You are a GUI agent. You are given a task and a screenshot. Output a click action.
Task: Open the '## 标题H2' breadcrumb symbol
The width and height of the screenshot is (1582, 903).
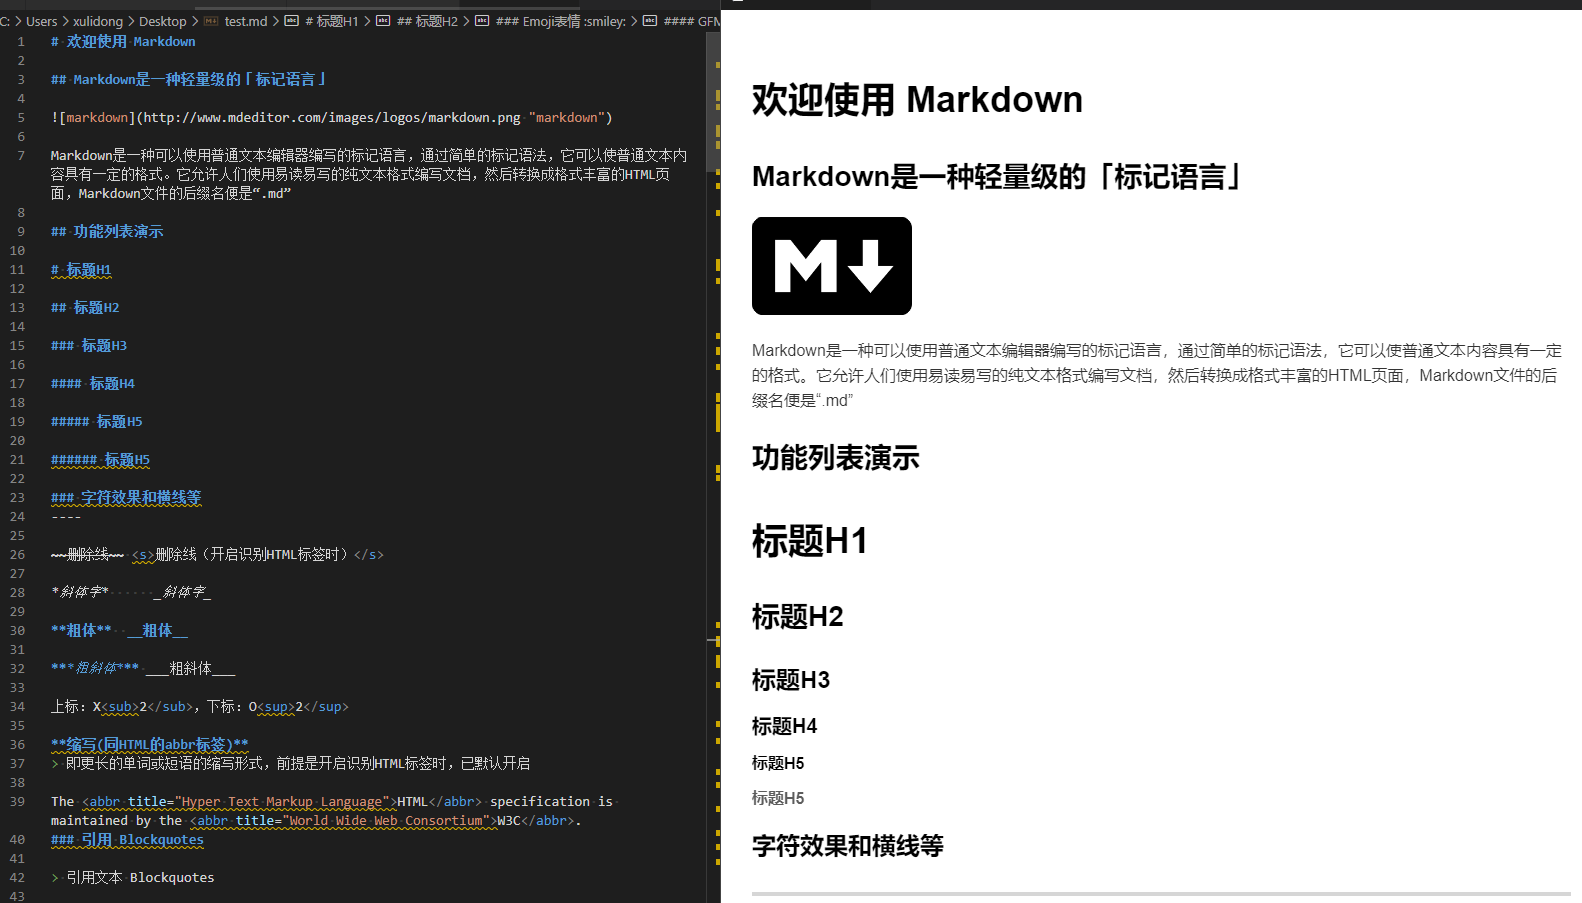427,21
